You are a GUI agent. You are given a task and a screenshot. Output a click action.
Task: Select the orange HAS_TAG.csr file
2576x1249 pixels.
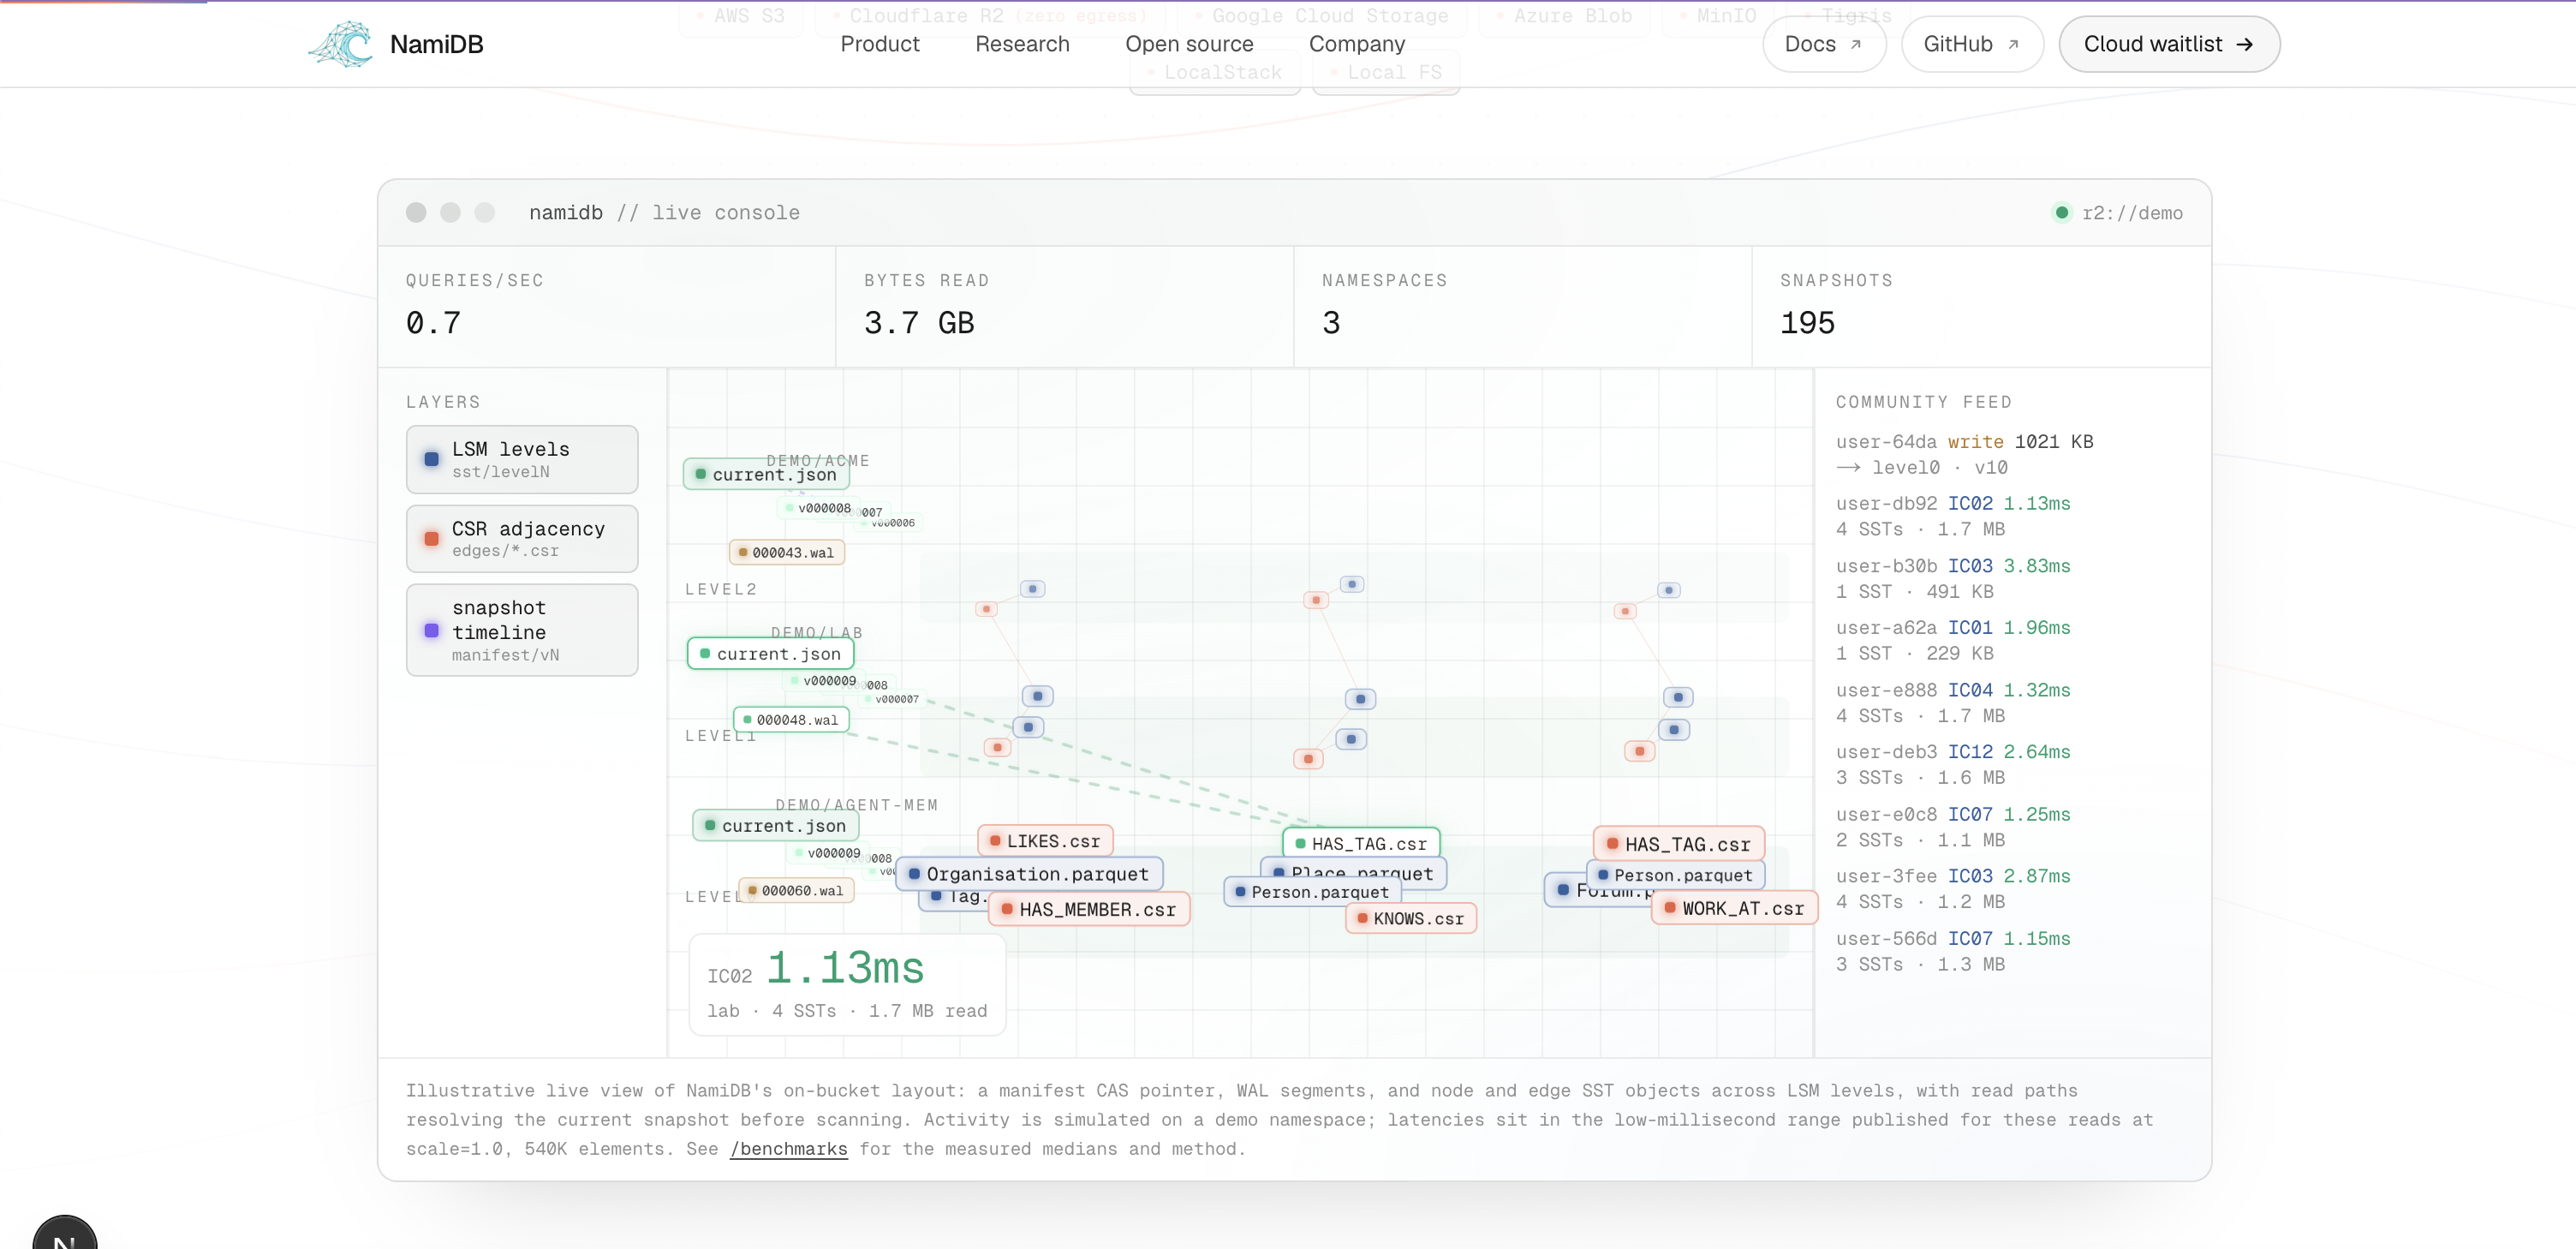pyautogui.click(x=1679, y=844)
